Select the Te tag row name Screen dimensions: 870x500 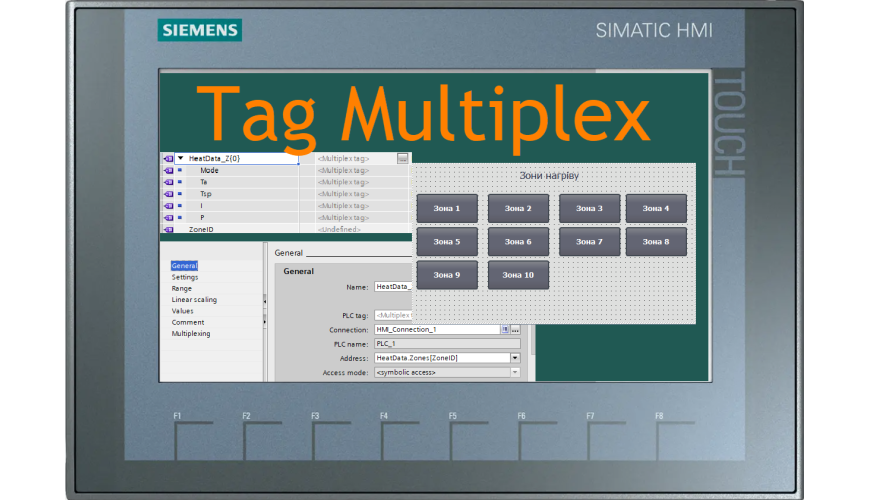(x=204, y=182)
